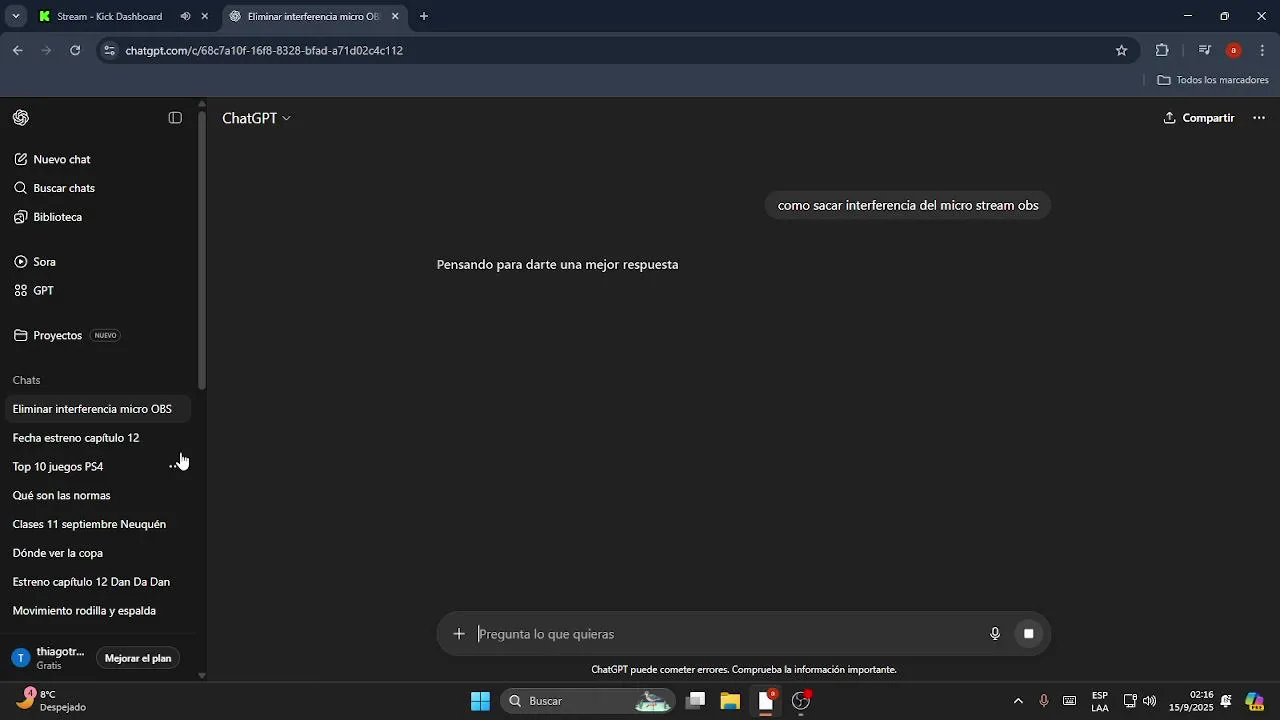
Task: Select the 'Eliminar interferencia micro OBS' browser tab
Action: tap(313, 17)
